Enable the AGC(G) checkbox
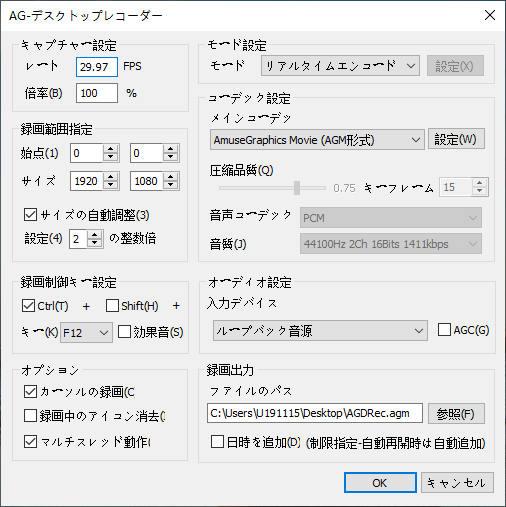This screenshot has height=507, width=506. point(444,329)
